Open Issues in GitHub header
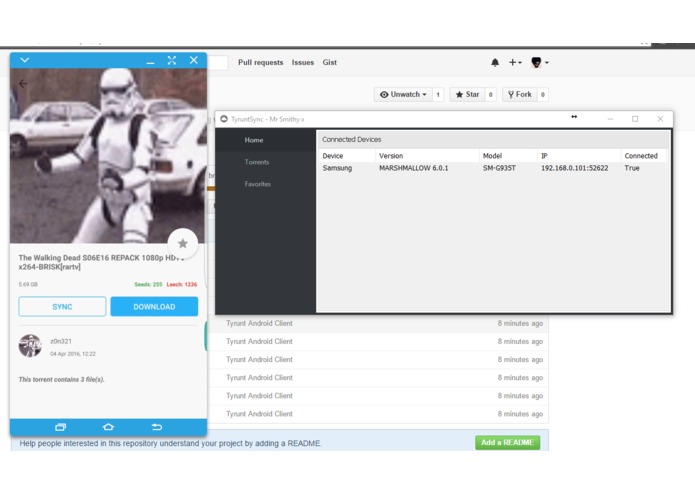 click(303, 62)
